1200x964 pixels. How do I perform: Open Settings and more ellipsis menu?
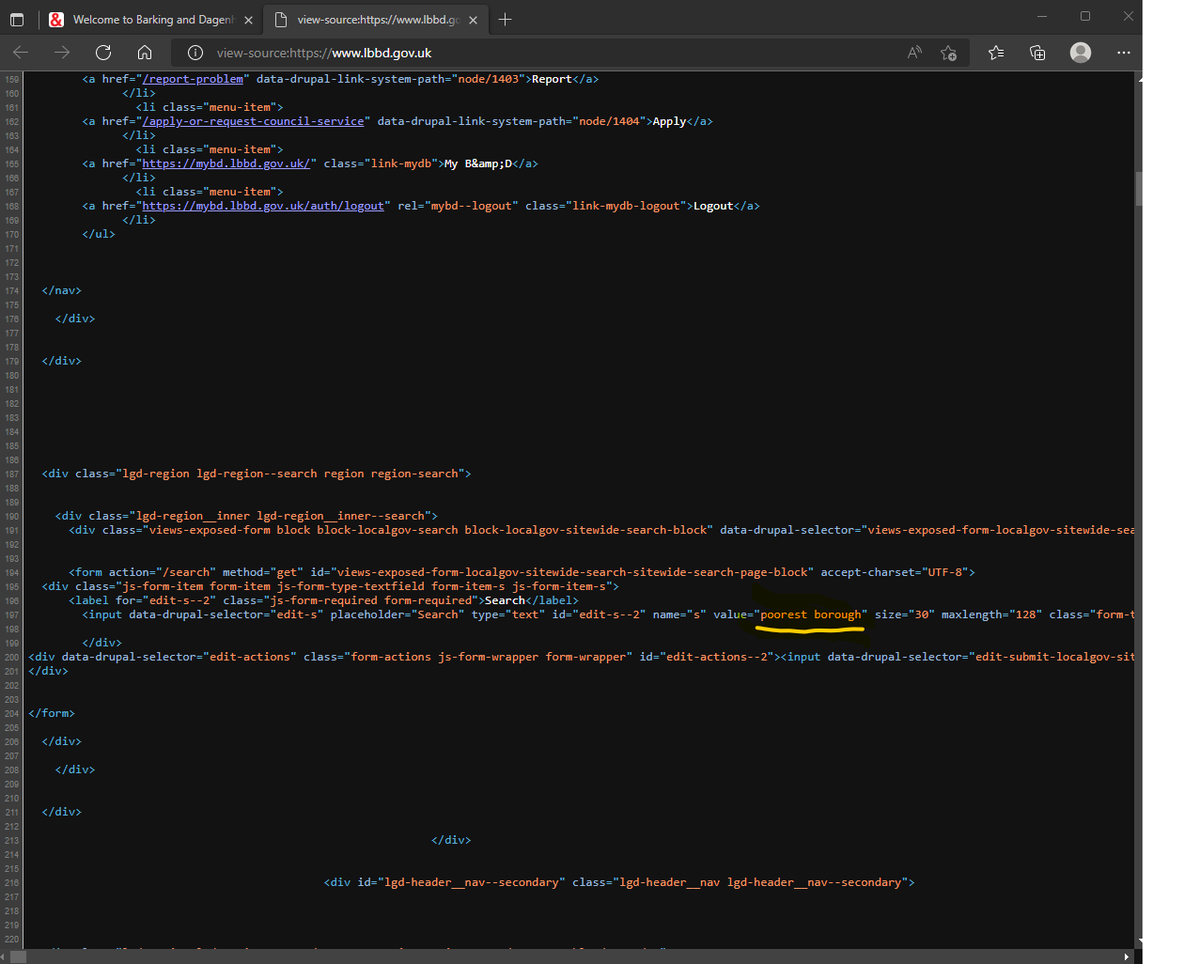coord(1124,53)
